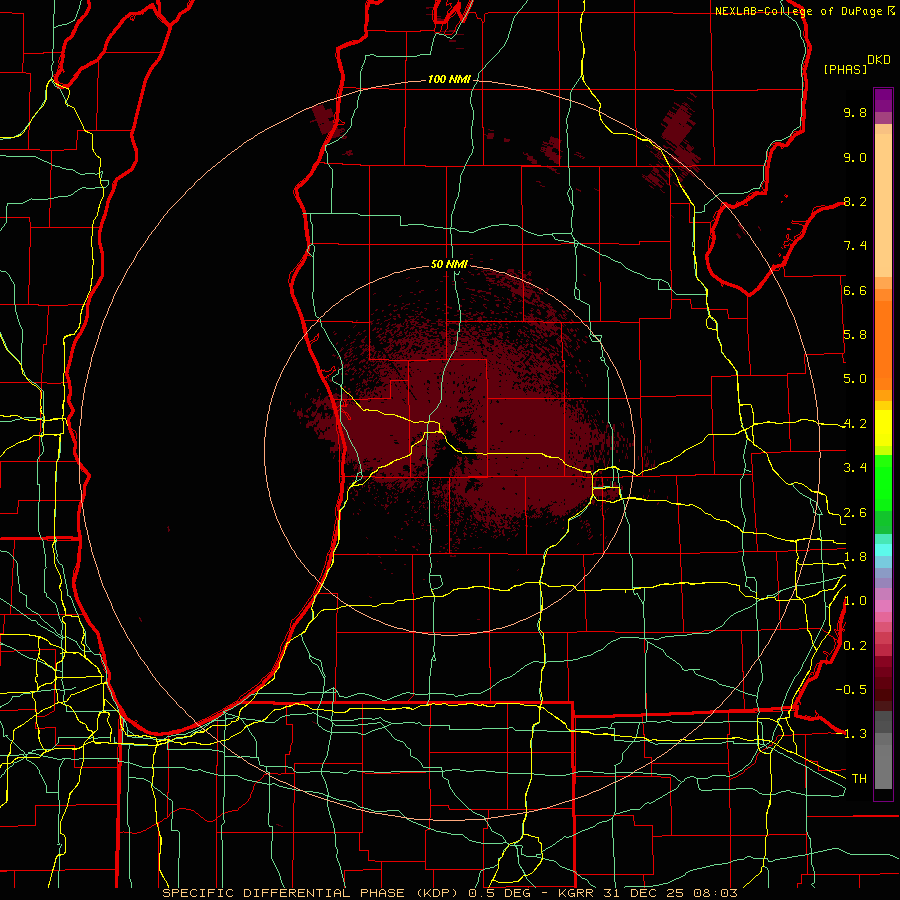Pick the yellow legend swatch near 4.2

(883, 428)
